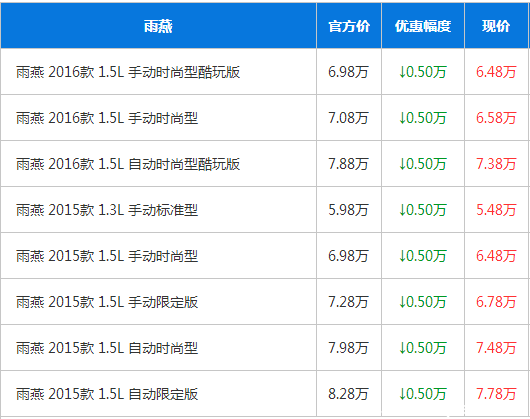Viewport: 530px width, 419px height.
Task: Click the 现价 column header
Action: pos(496,26)
